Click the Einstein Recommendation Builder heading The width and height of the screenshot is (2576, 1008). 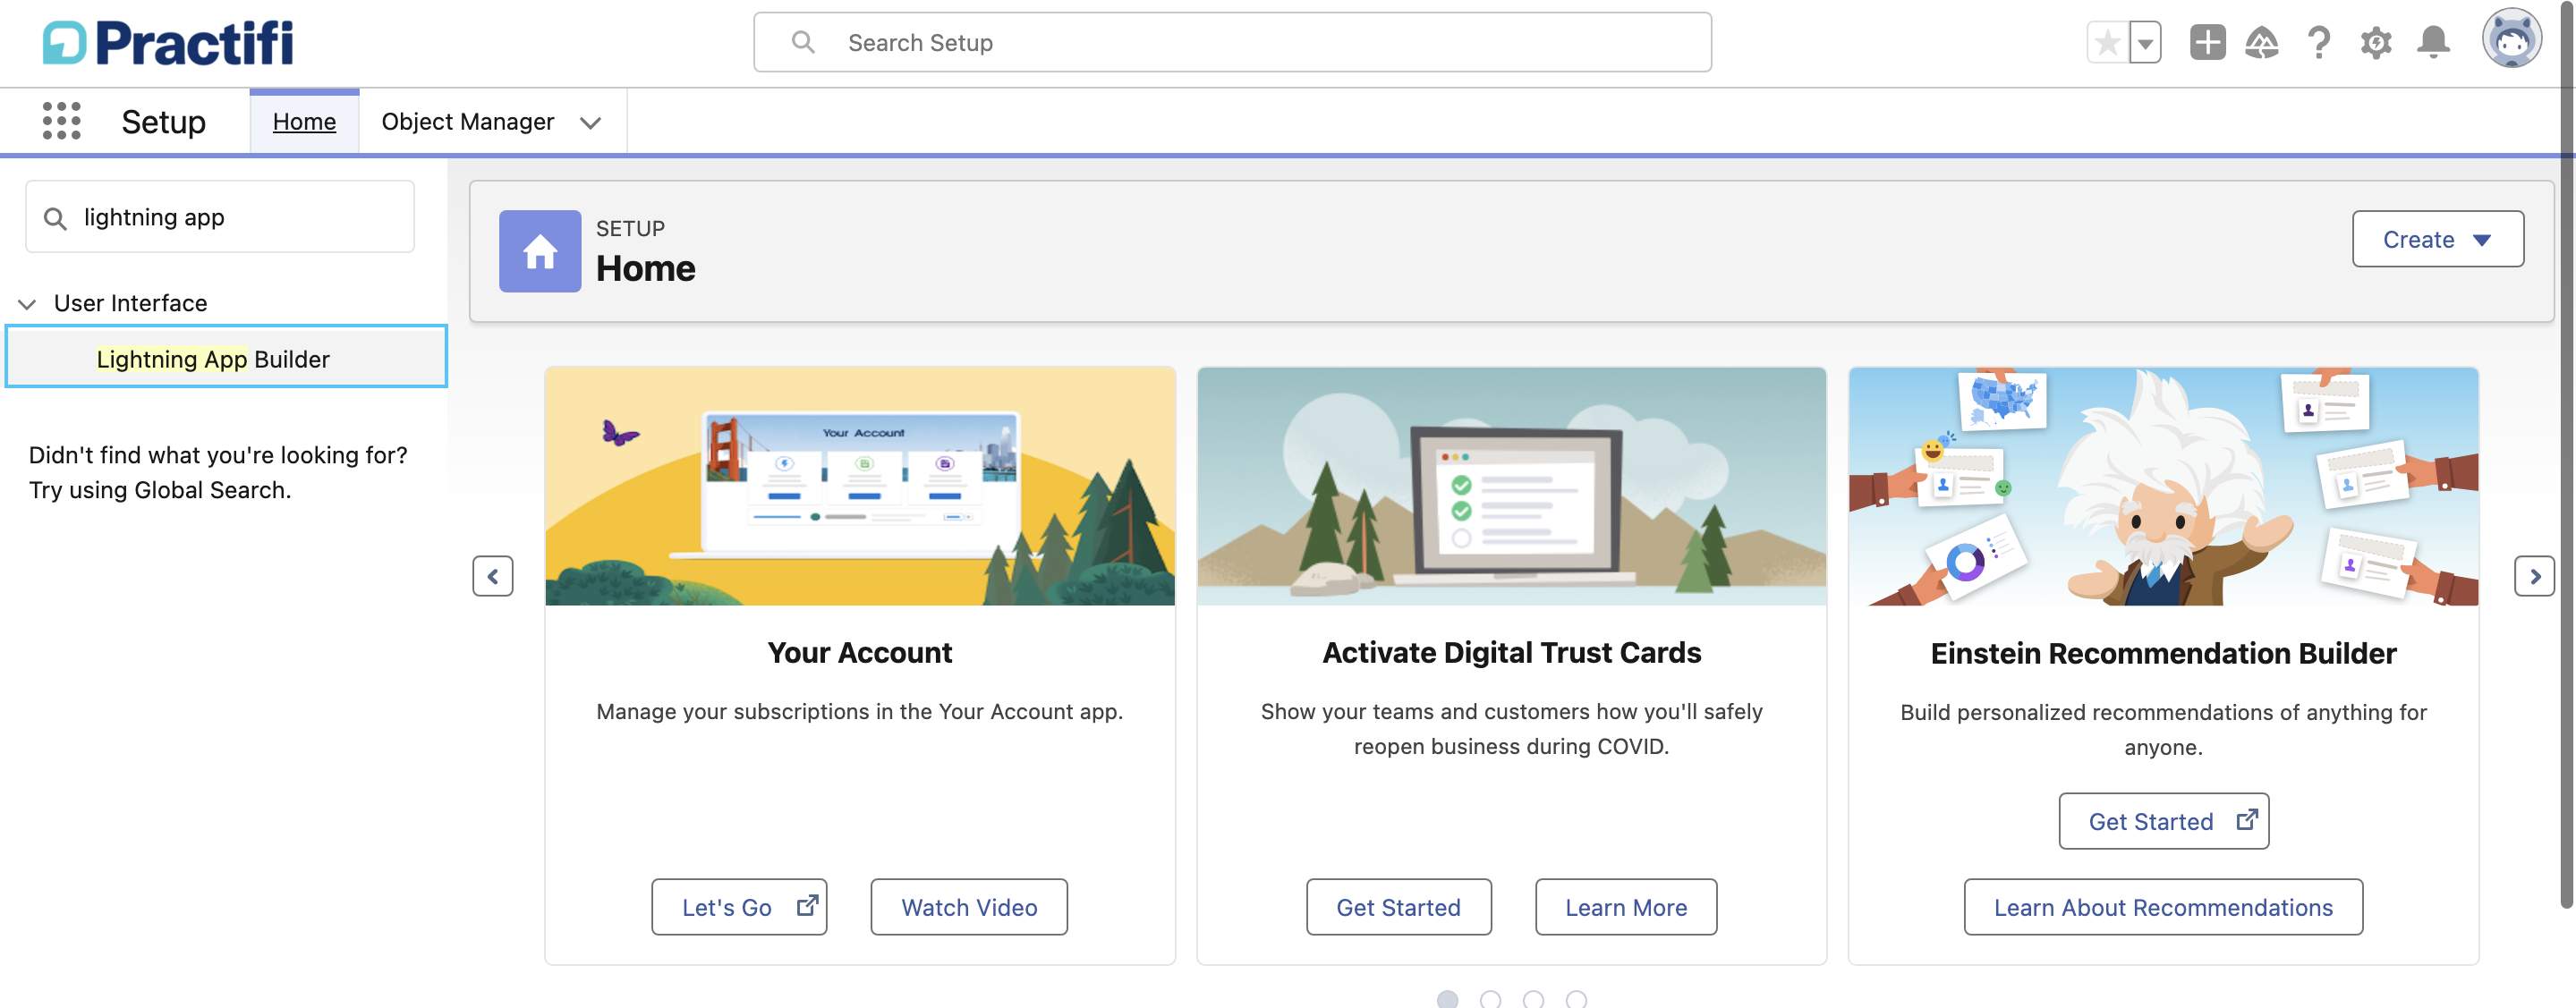pyautogui.click(x=2163, y=653)
